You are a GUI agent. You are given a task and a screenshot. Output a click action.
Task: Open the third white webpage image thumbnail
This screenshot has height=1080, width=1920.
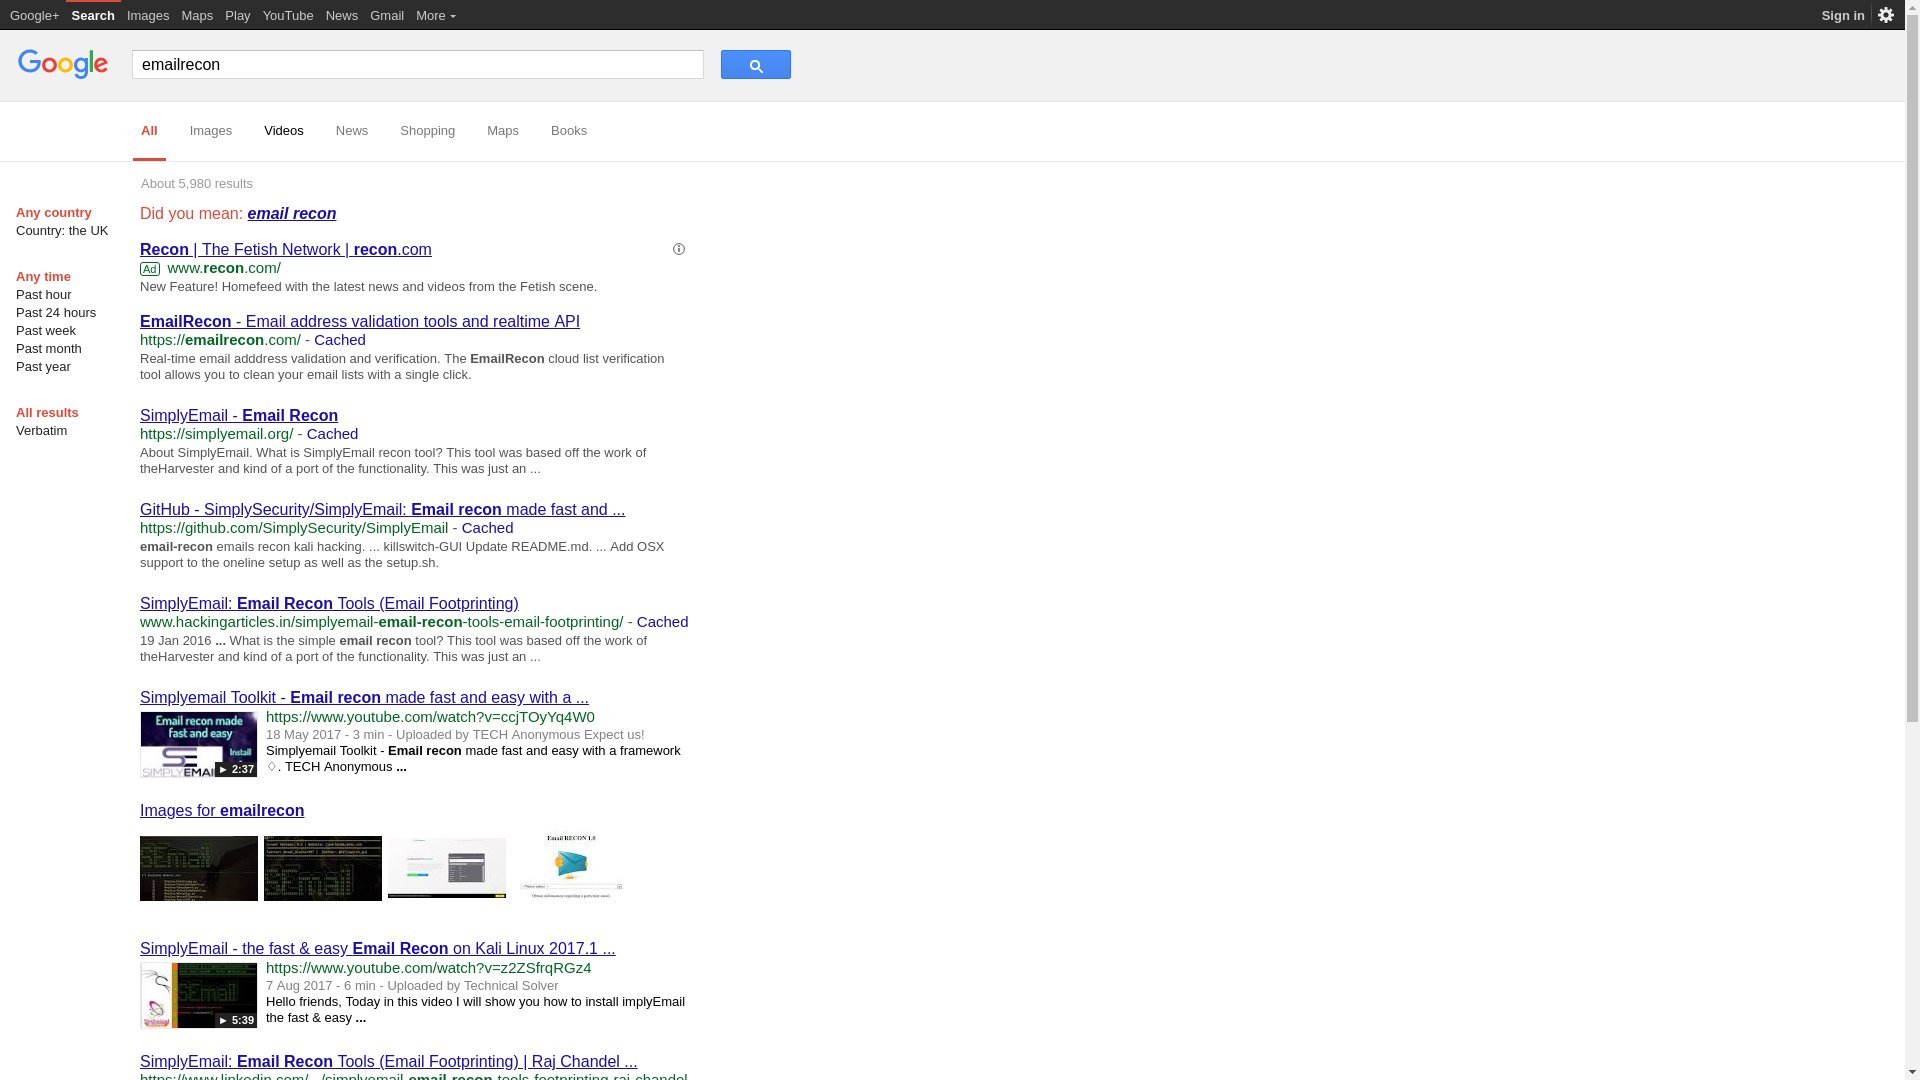[447, 868]
